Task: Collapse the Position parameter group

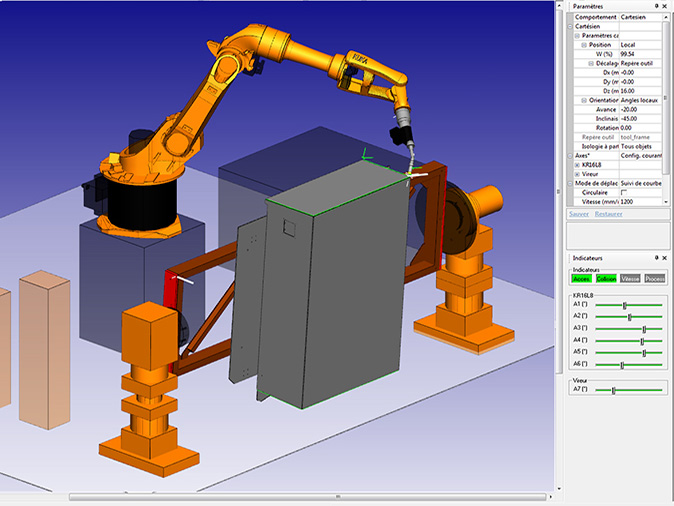Action: [x=584, y=45]
